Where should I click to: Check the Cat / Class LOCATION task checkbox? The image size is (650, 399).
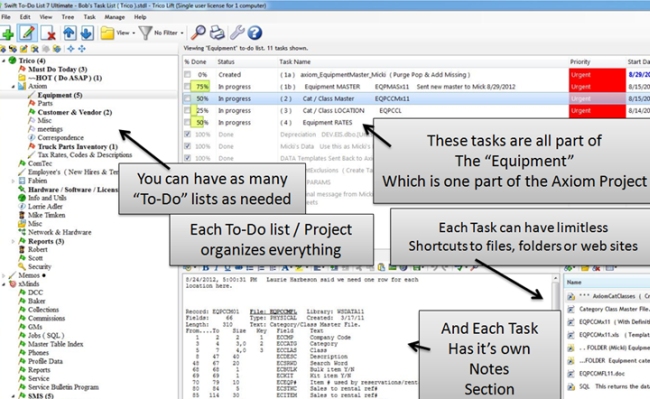[187, 111]
